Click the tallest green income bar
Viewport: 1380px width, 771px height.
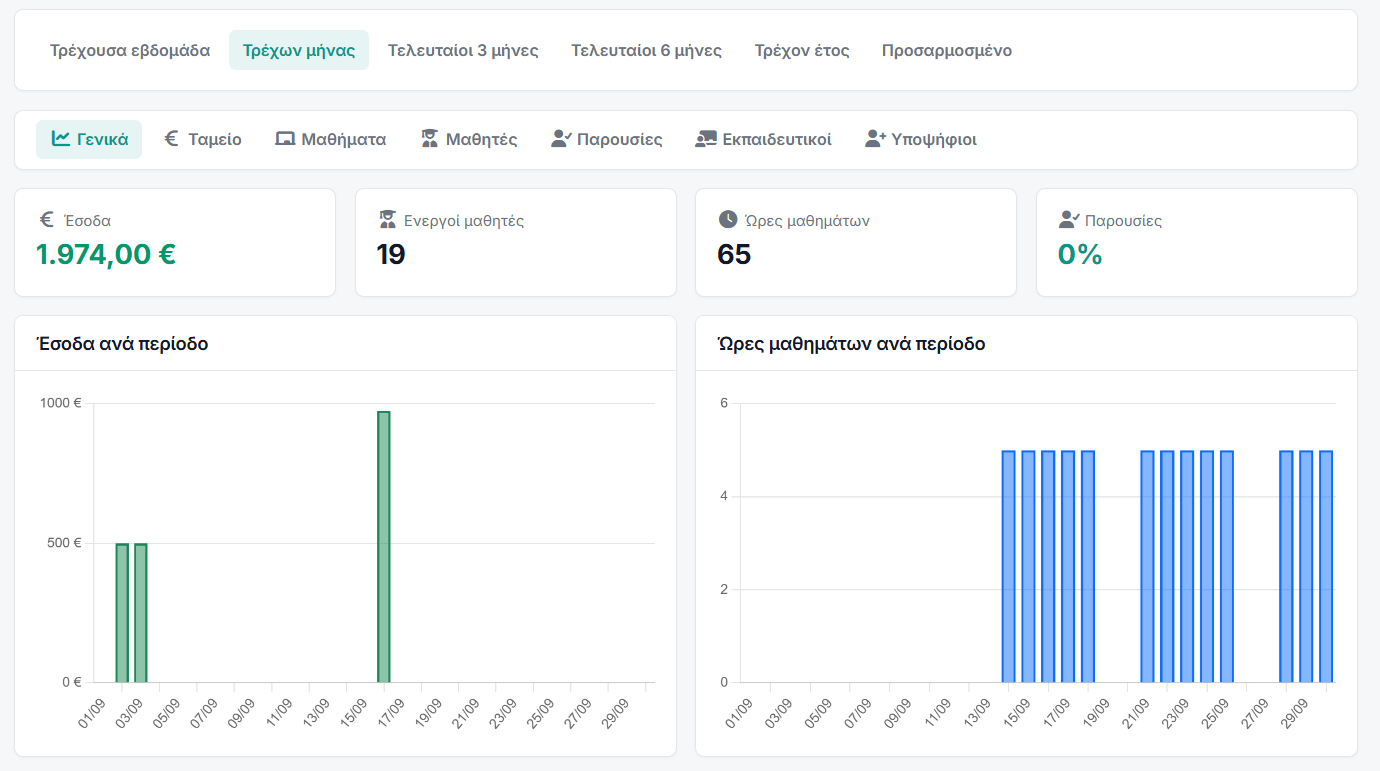(x=384, y=547)
